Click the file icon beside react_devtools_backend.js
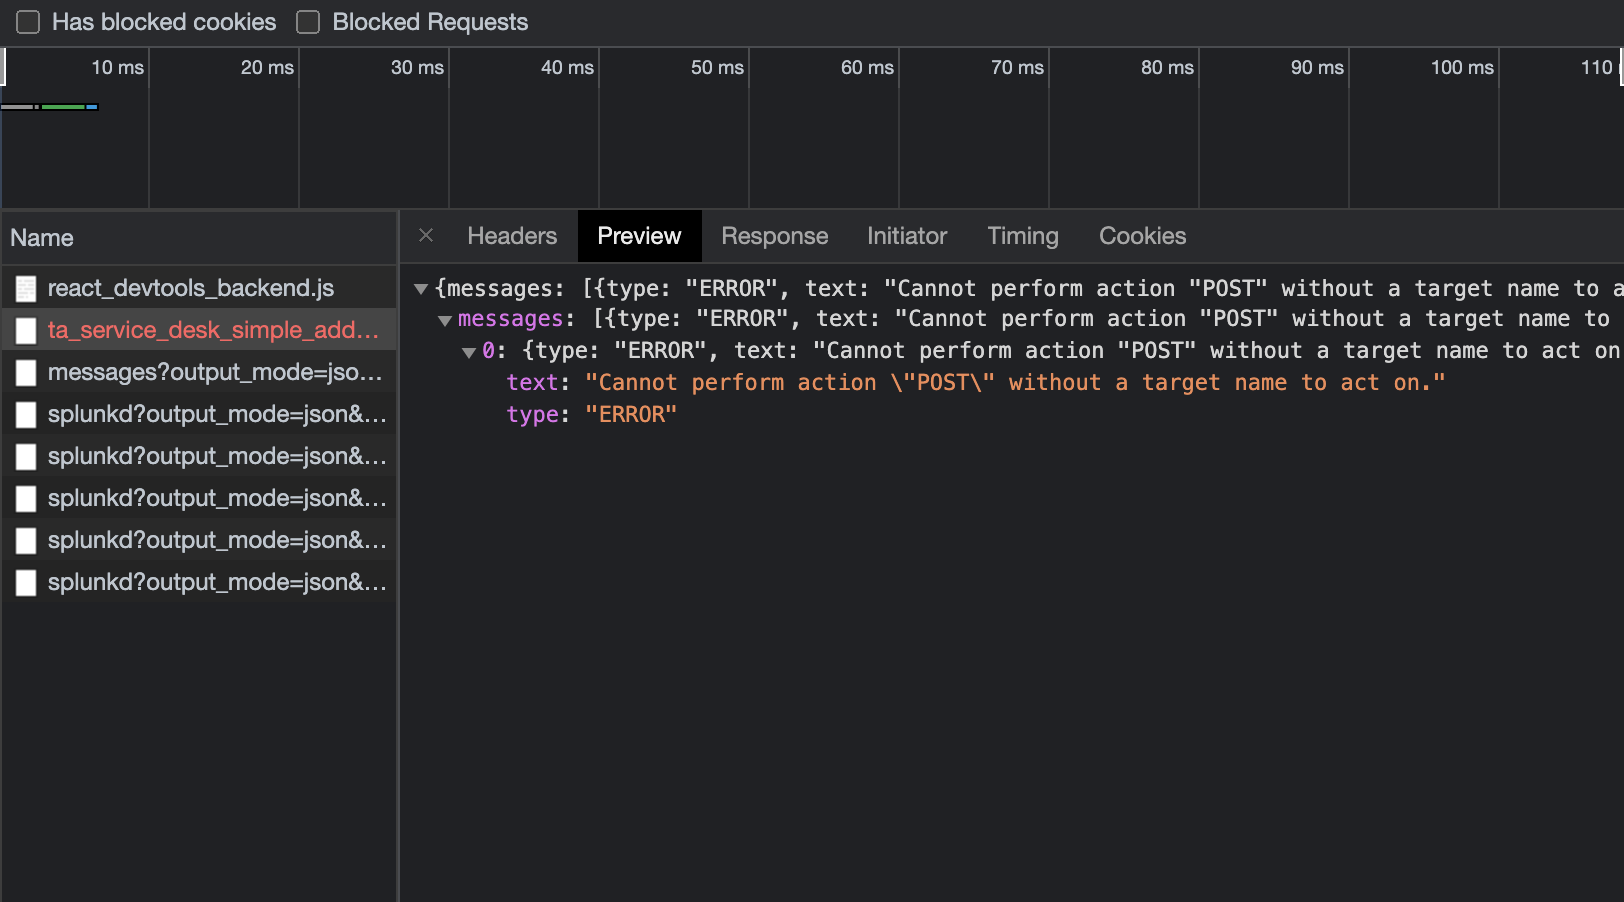This screenshot has width=1624, height=902. pos(27,287)
